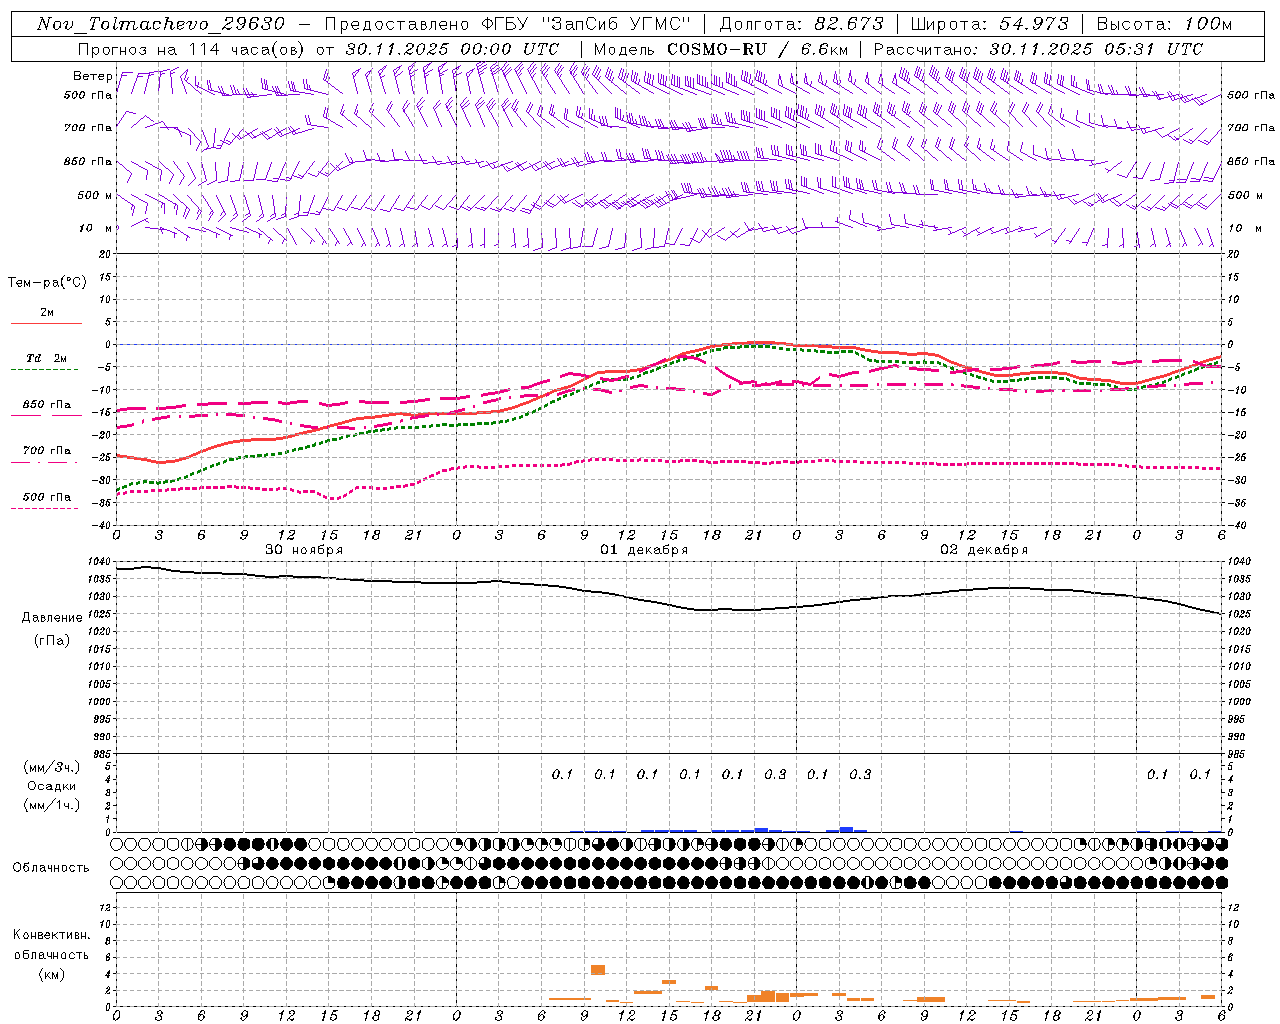Click the Td 2м legend entry
This screenshot has height=1024, width=1280.
(x=46, y=358)
